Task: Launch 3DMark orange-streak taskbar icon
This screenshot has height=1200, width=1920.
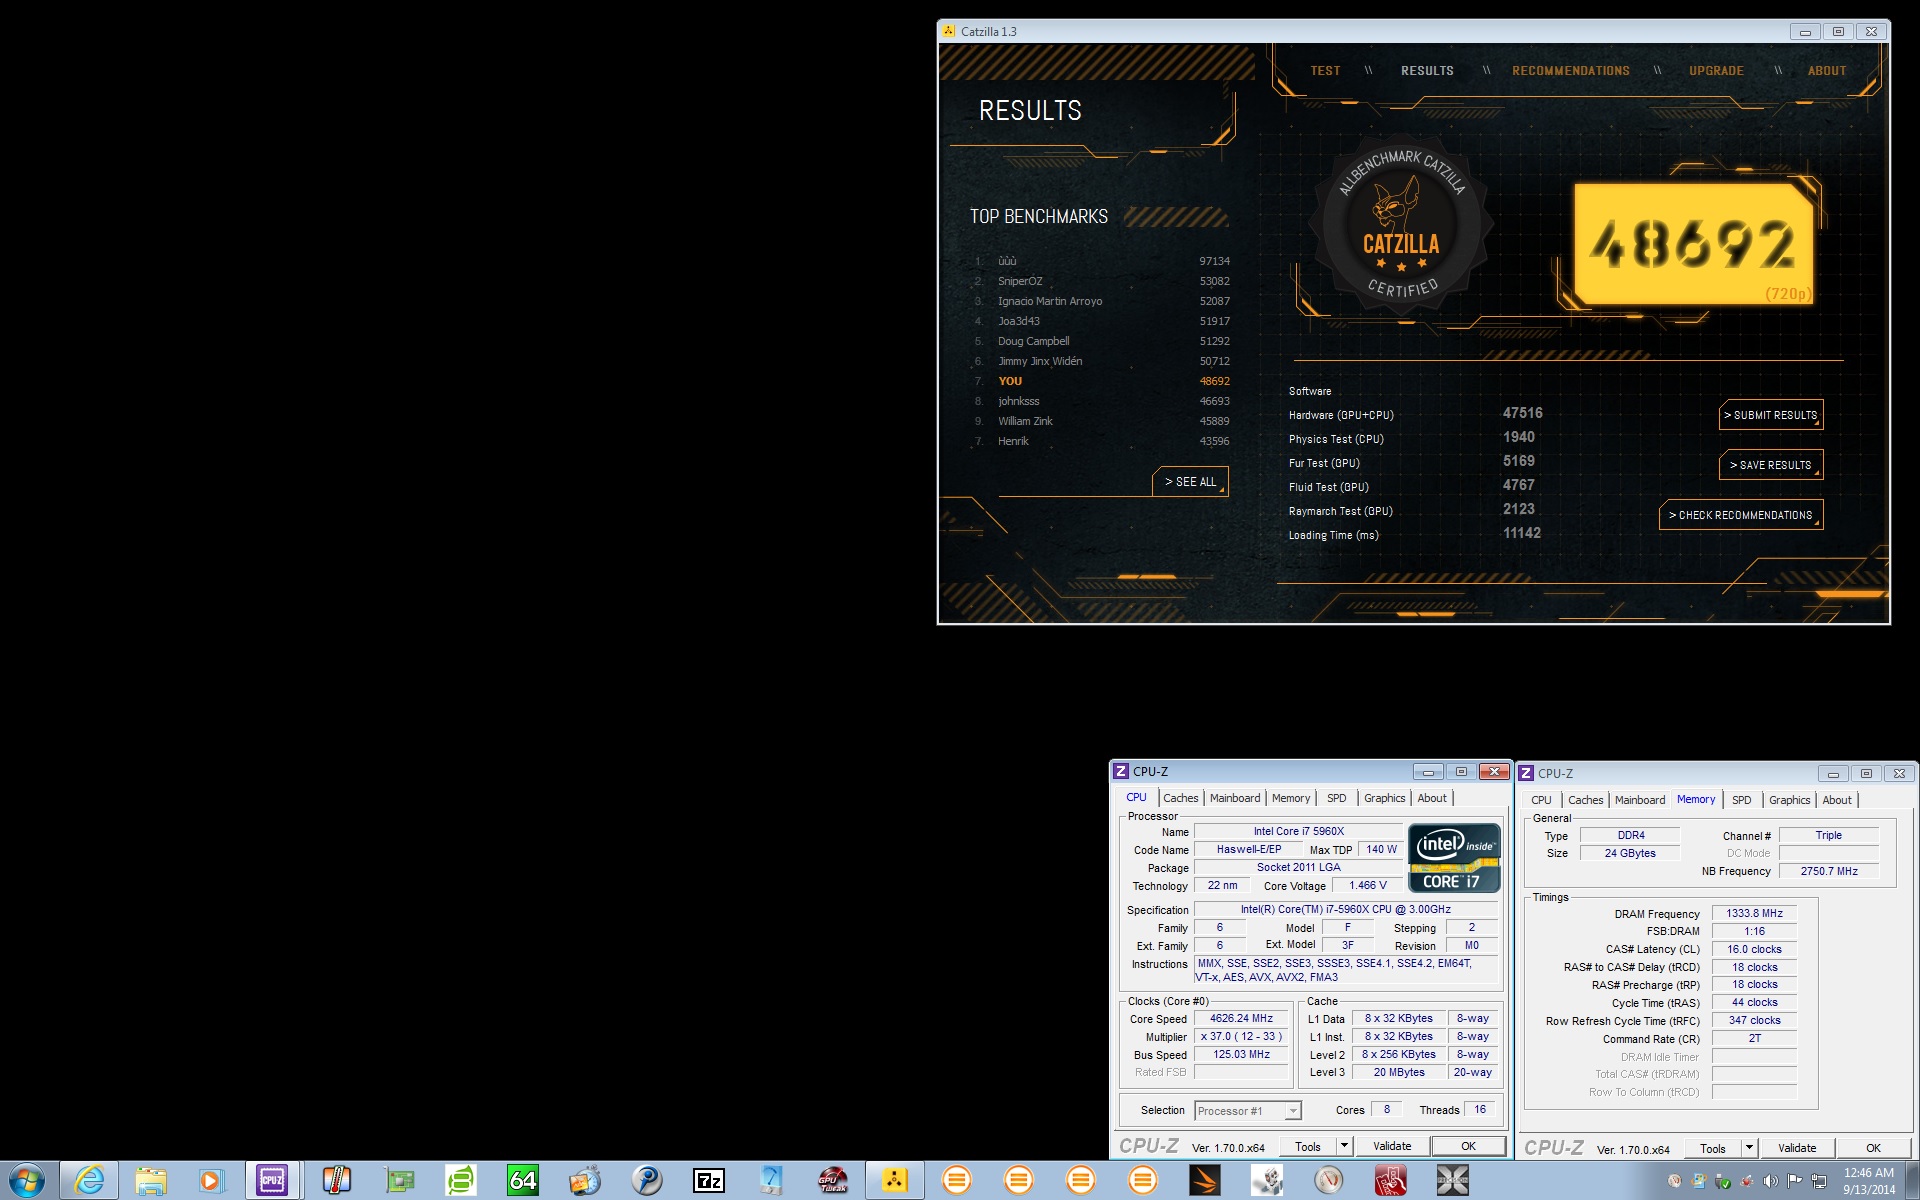Action: 1205,1181
